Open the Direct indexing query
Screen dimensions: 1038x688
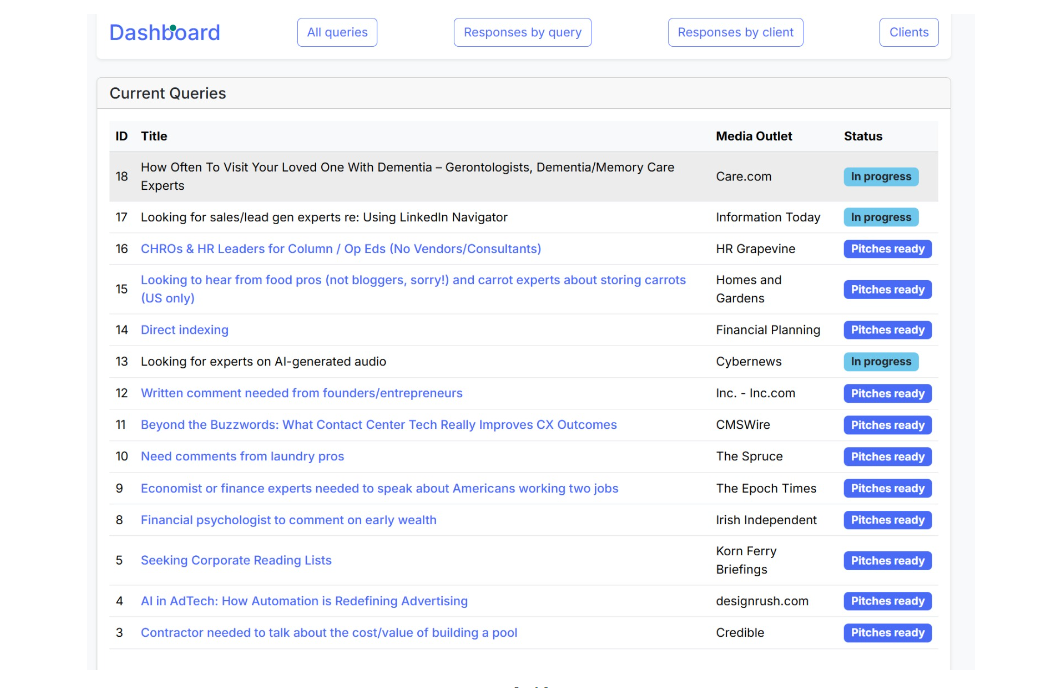click(184, 329)
